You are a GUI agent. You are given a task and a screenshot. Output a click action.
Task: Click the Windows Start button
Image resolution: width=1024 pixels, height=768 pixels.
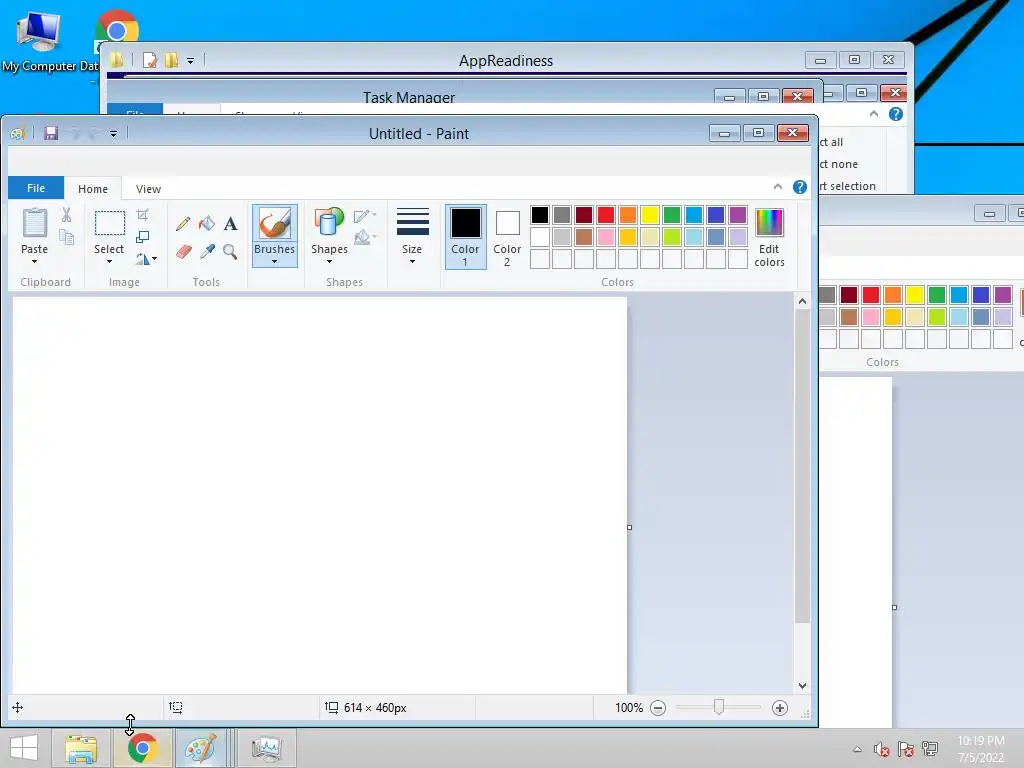24,748
